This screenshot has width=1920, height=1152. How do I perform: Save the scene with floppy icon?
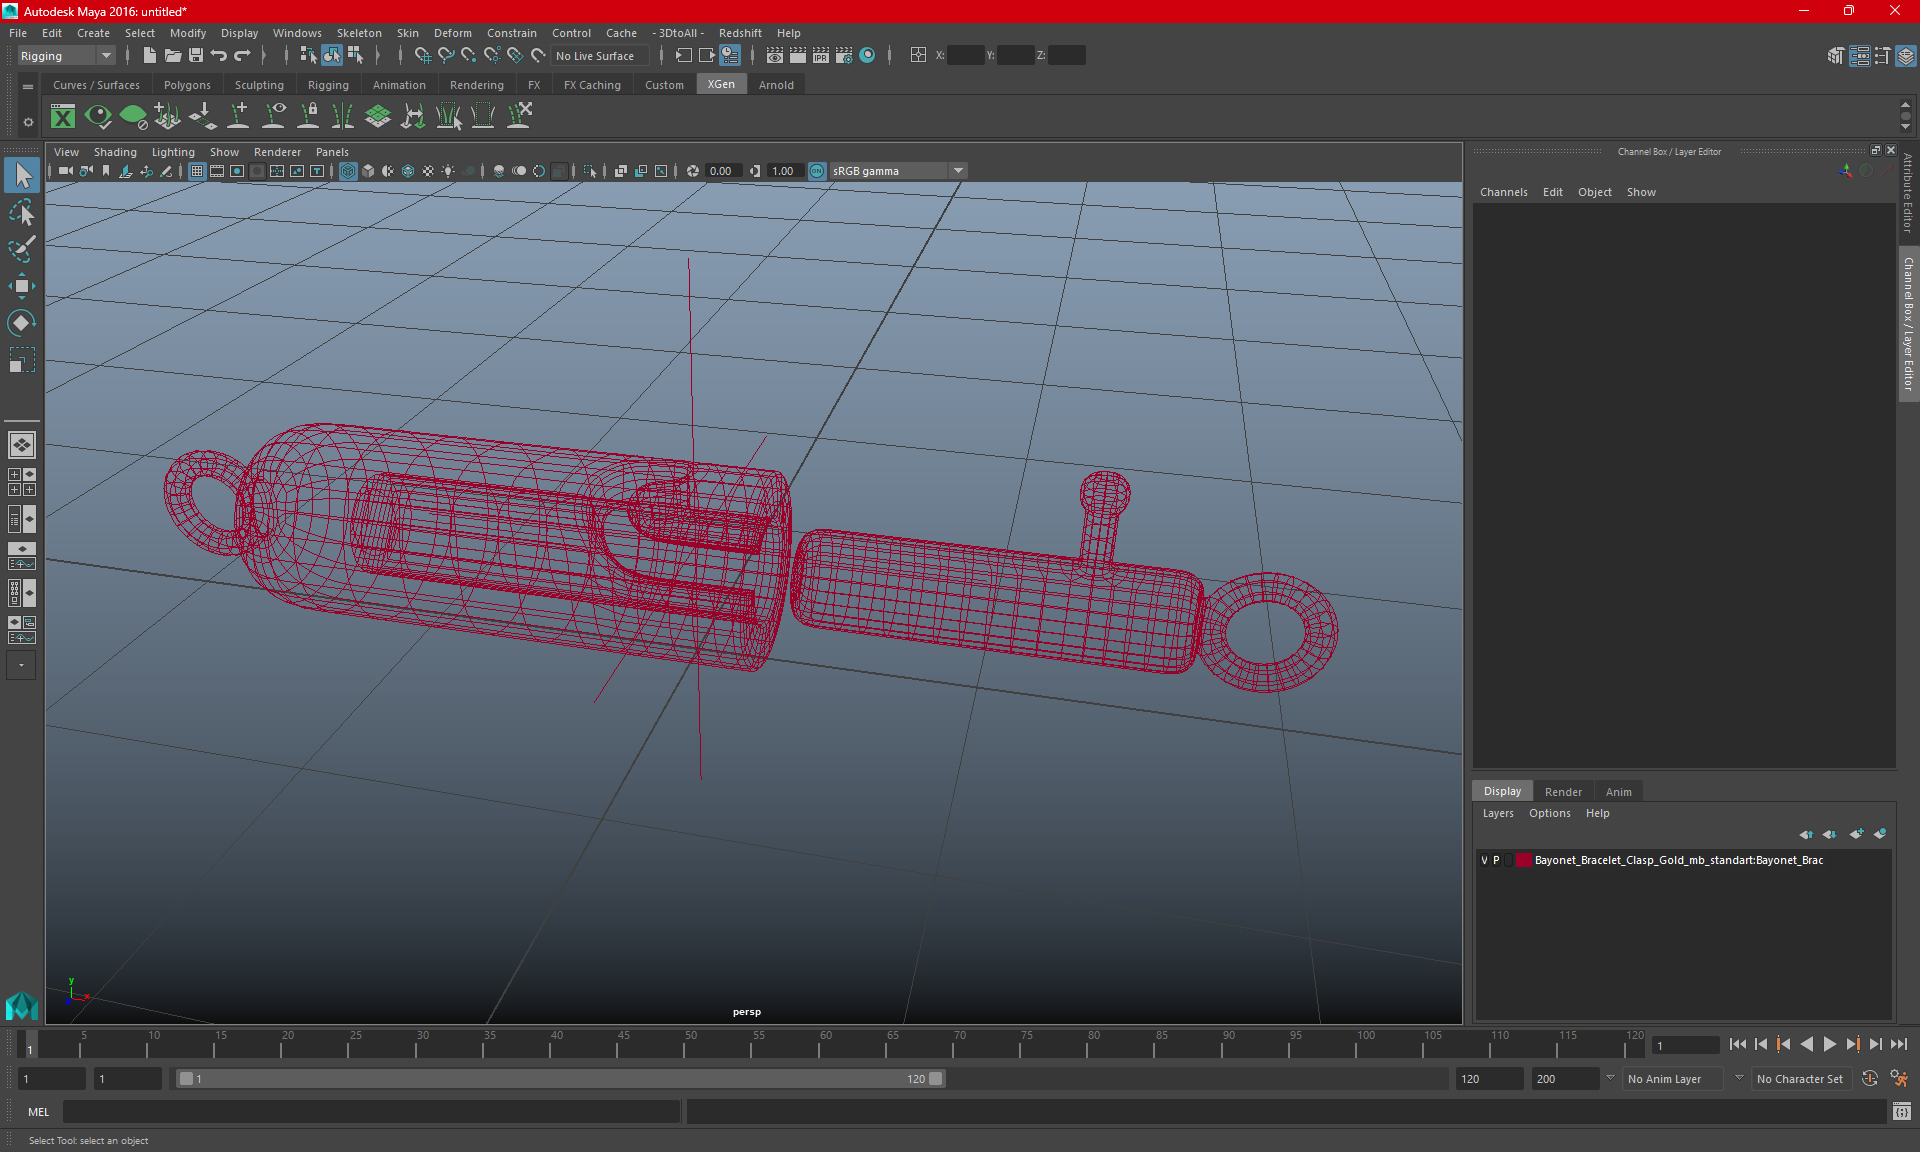pyautogui.click(x=196, y=56)
